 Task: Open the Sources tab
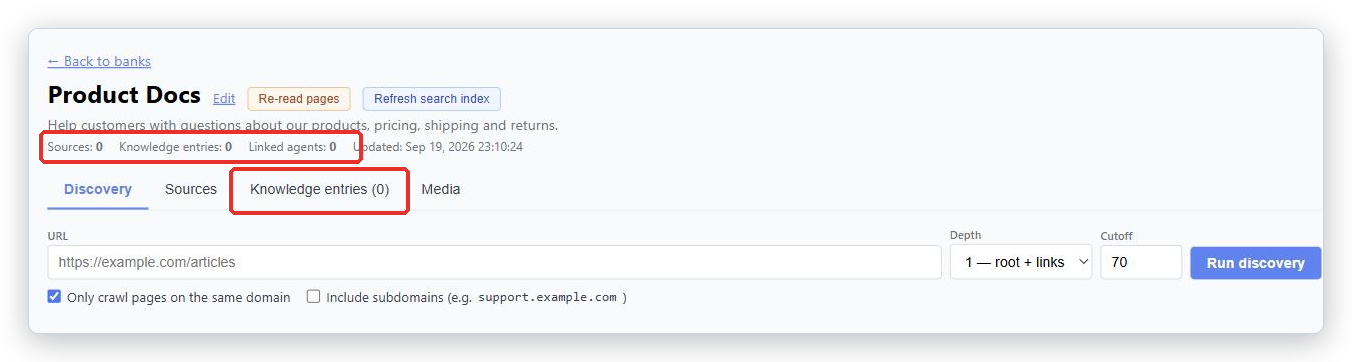191,189
